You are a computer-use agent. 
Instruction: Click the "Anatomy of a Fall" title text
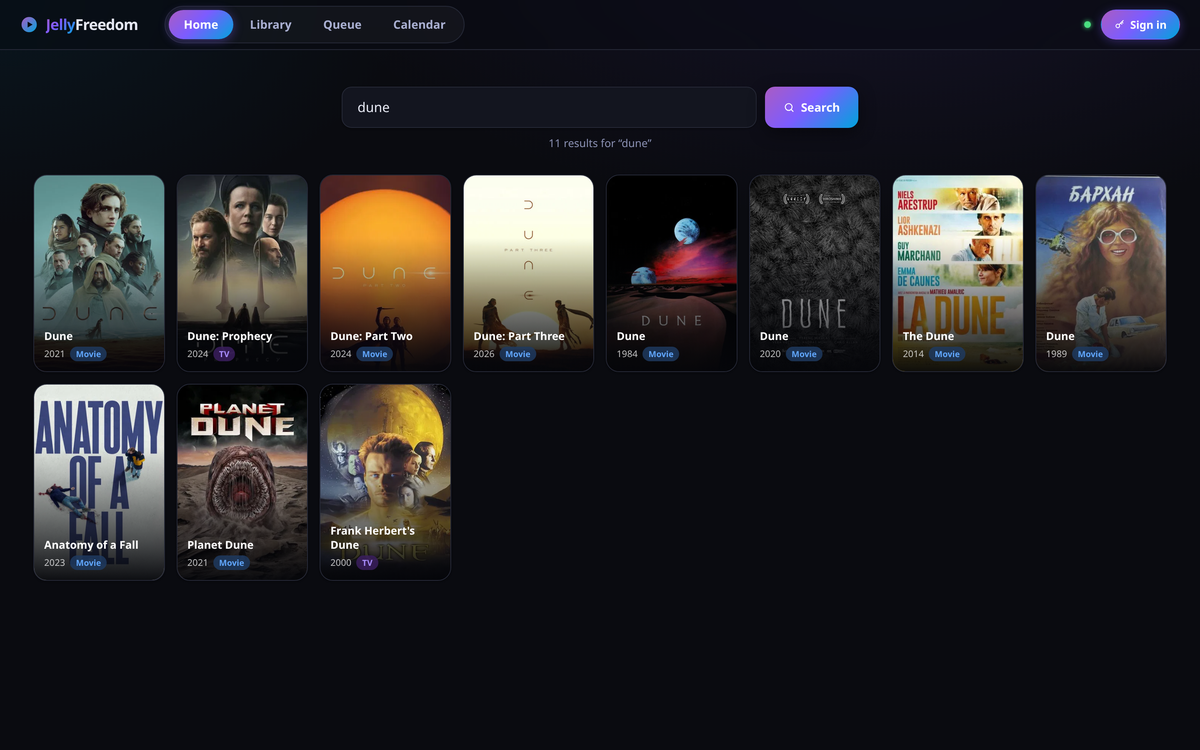tap(91, 545)
